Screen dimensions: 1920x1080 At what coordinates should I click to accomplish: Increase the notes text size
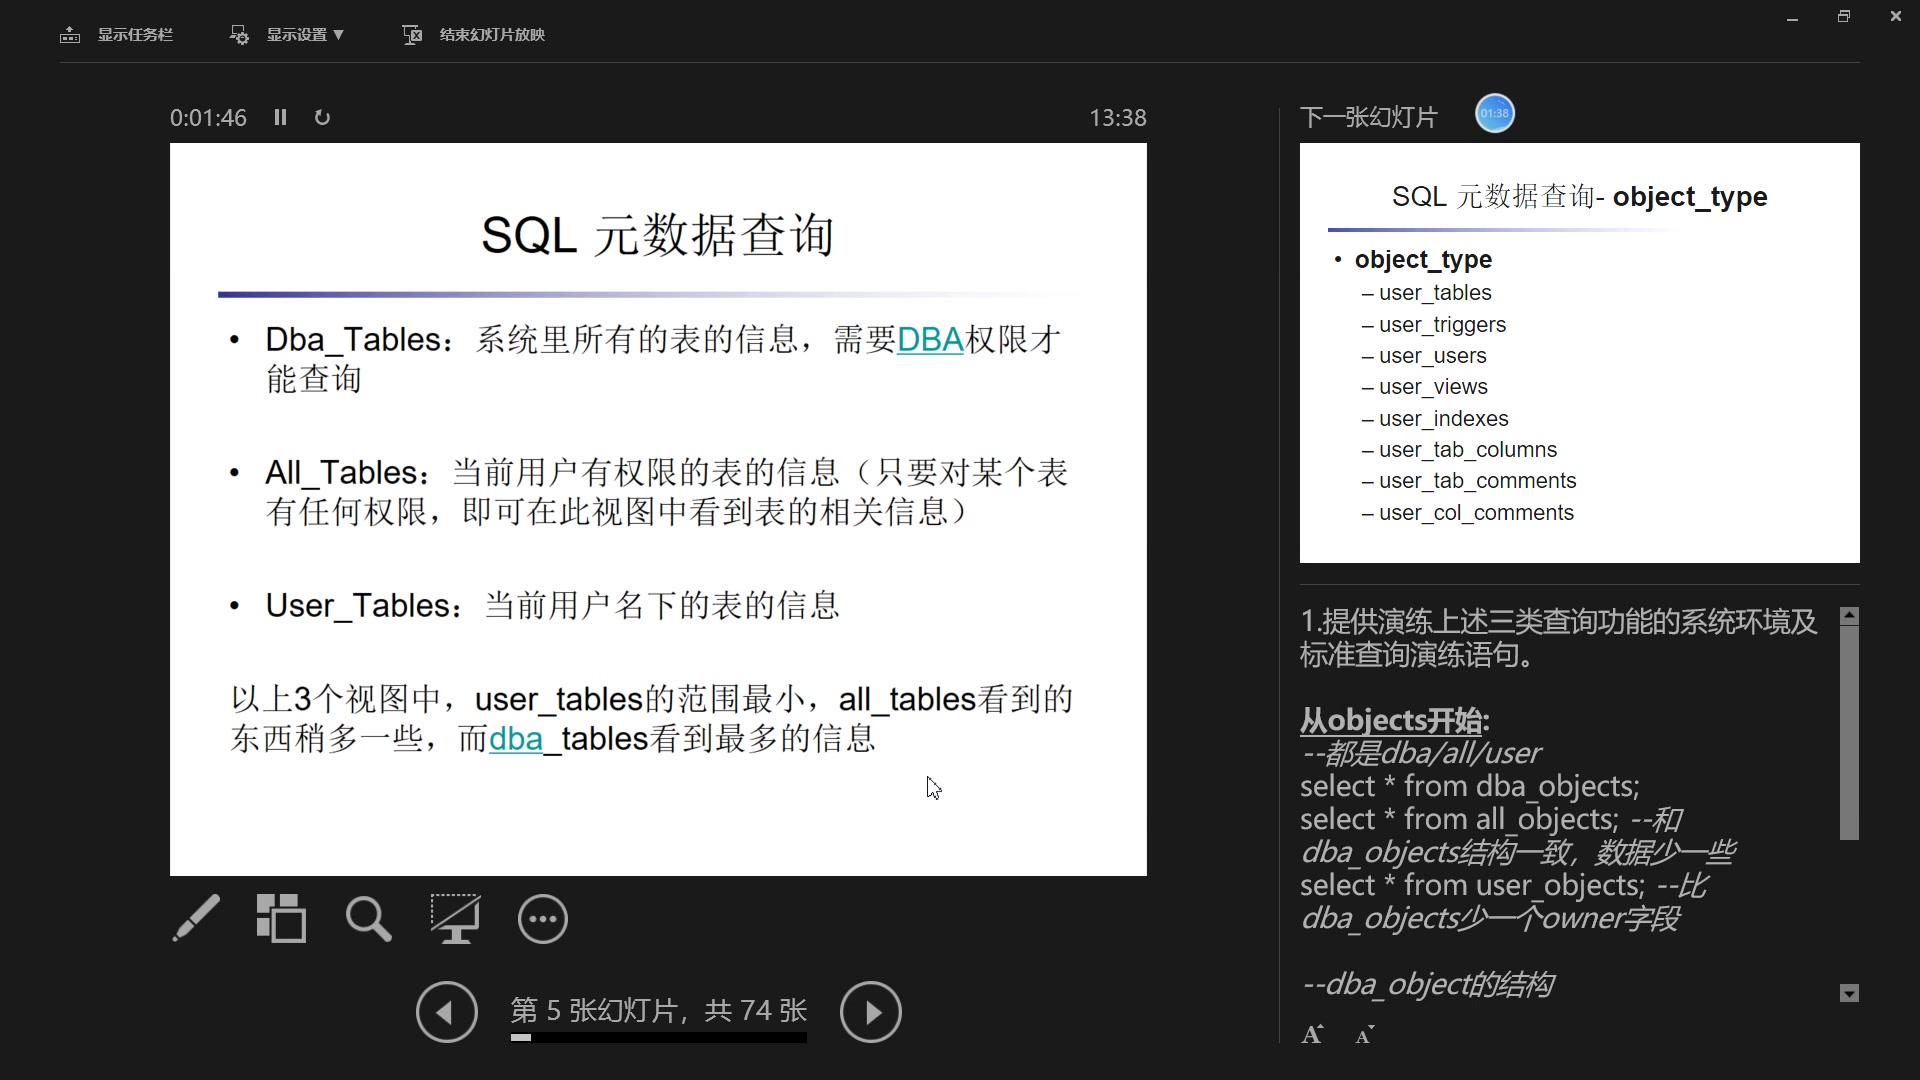pos(1312,1035)
